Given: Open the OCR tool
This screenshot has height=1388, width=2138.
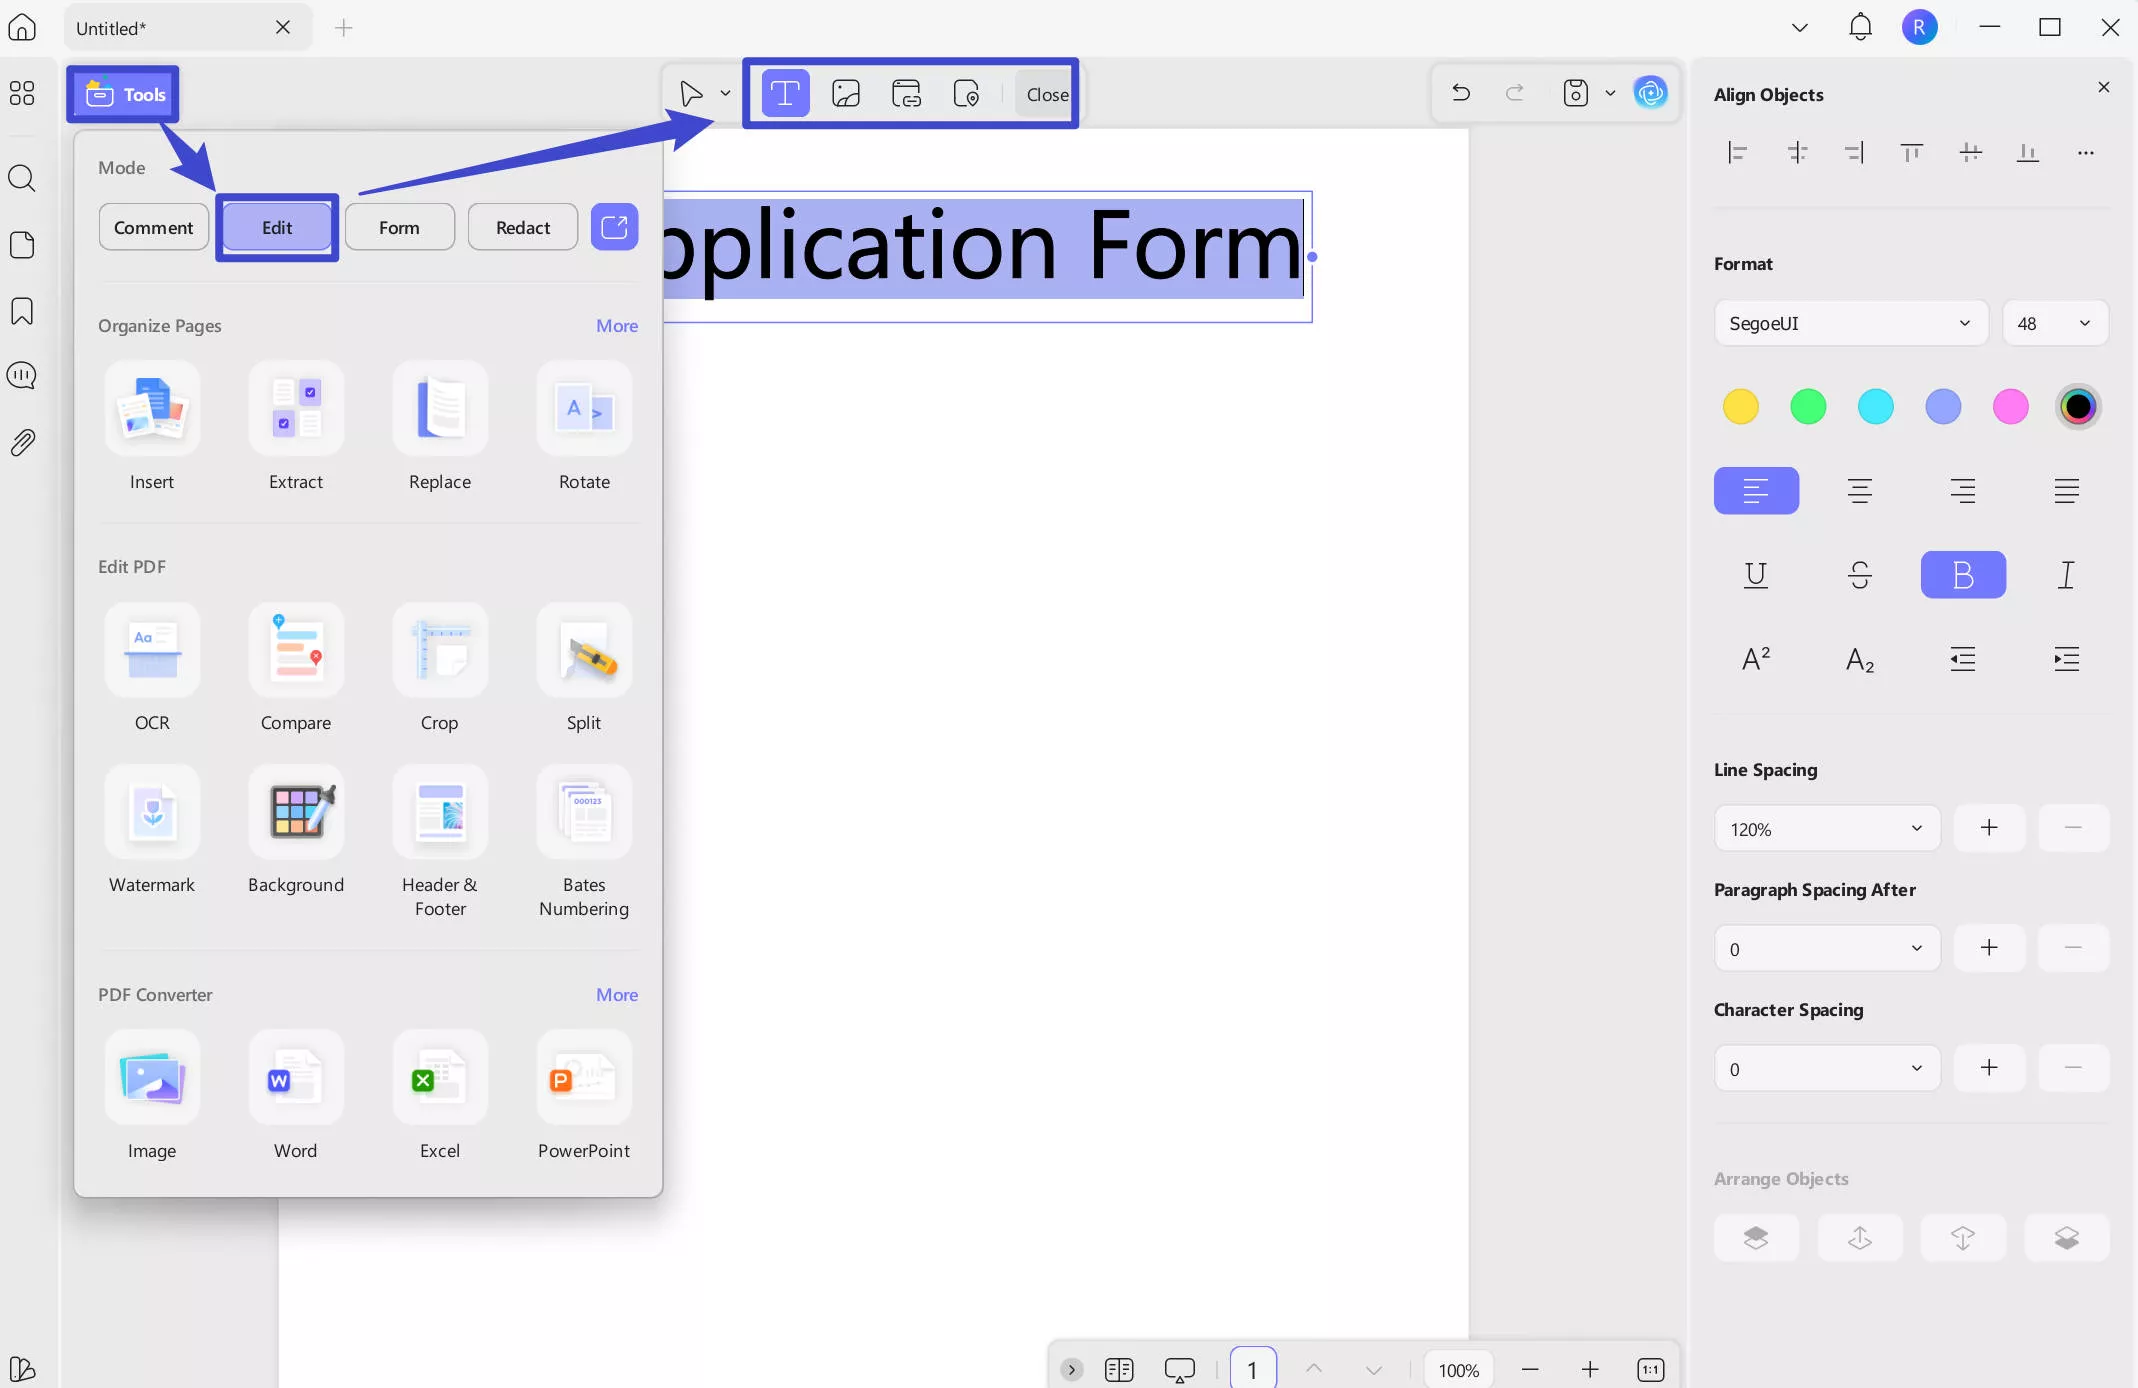Looking at the screenshot, I should pos(152,651).
